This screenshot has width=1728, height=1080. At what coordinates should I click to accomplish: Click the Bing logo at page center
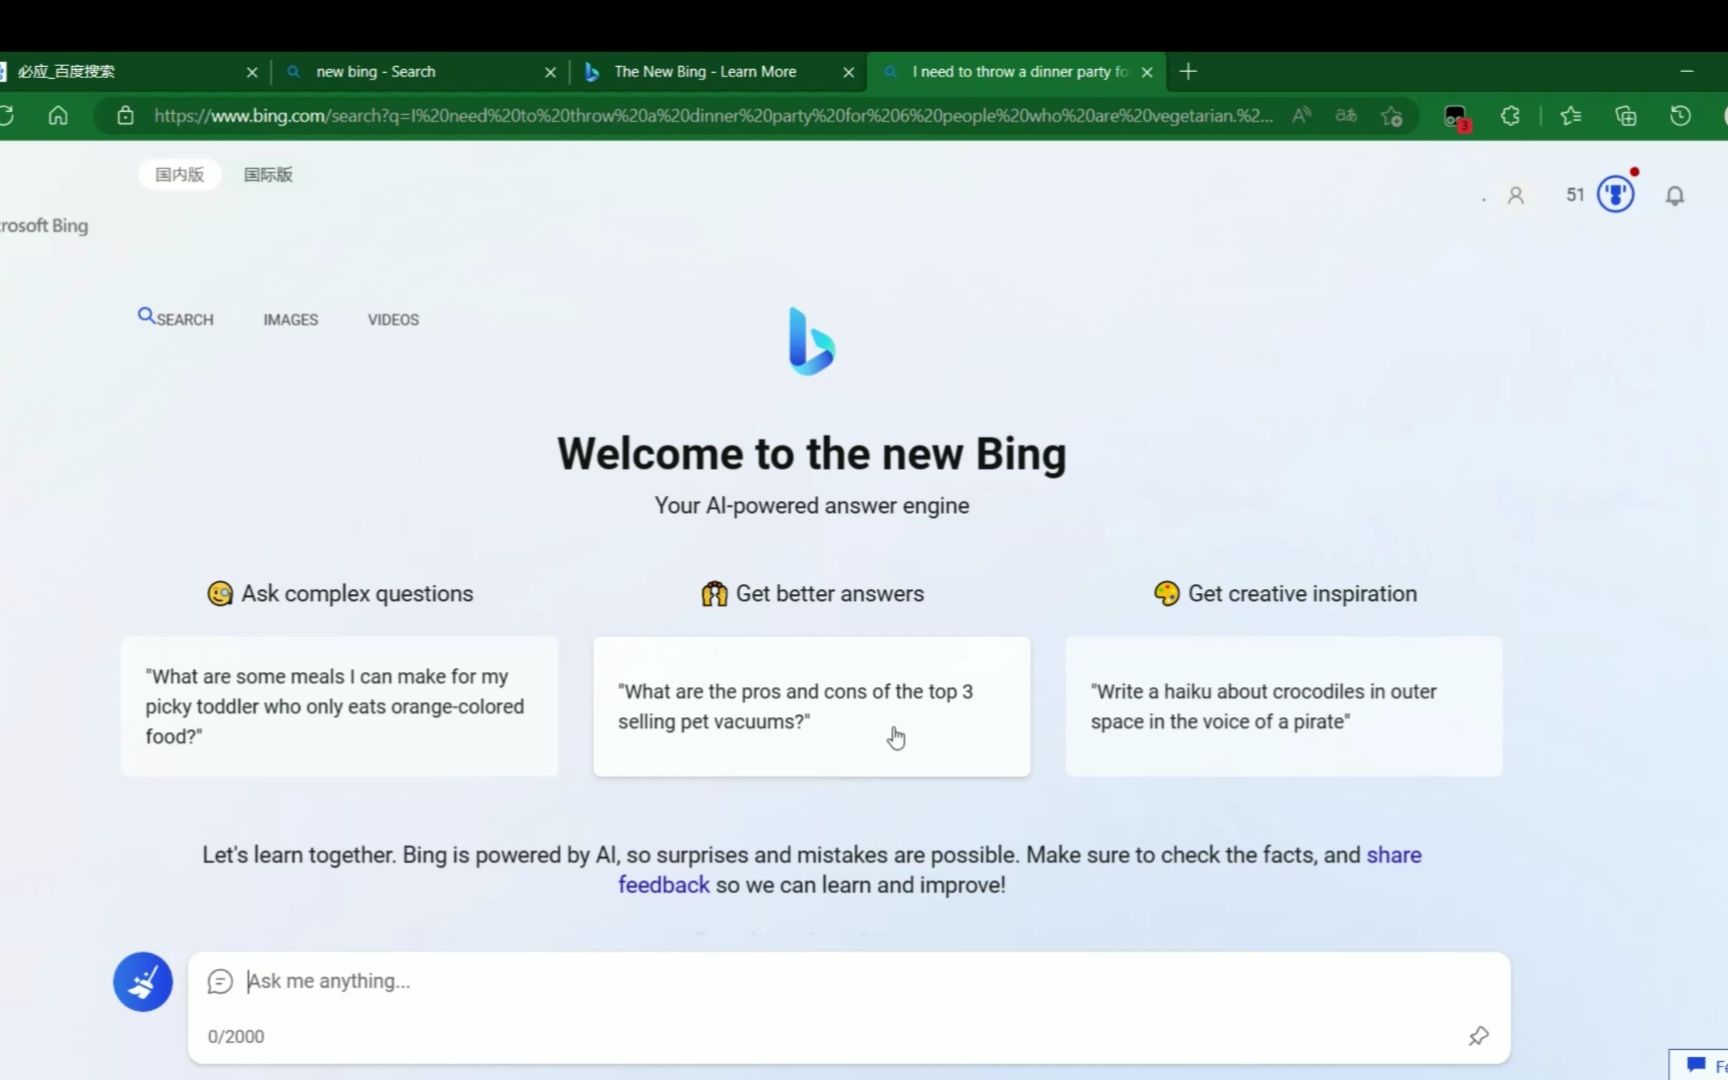point(811,342)
